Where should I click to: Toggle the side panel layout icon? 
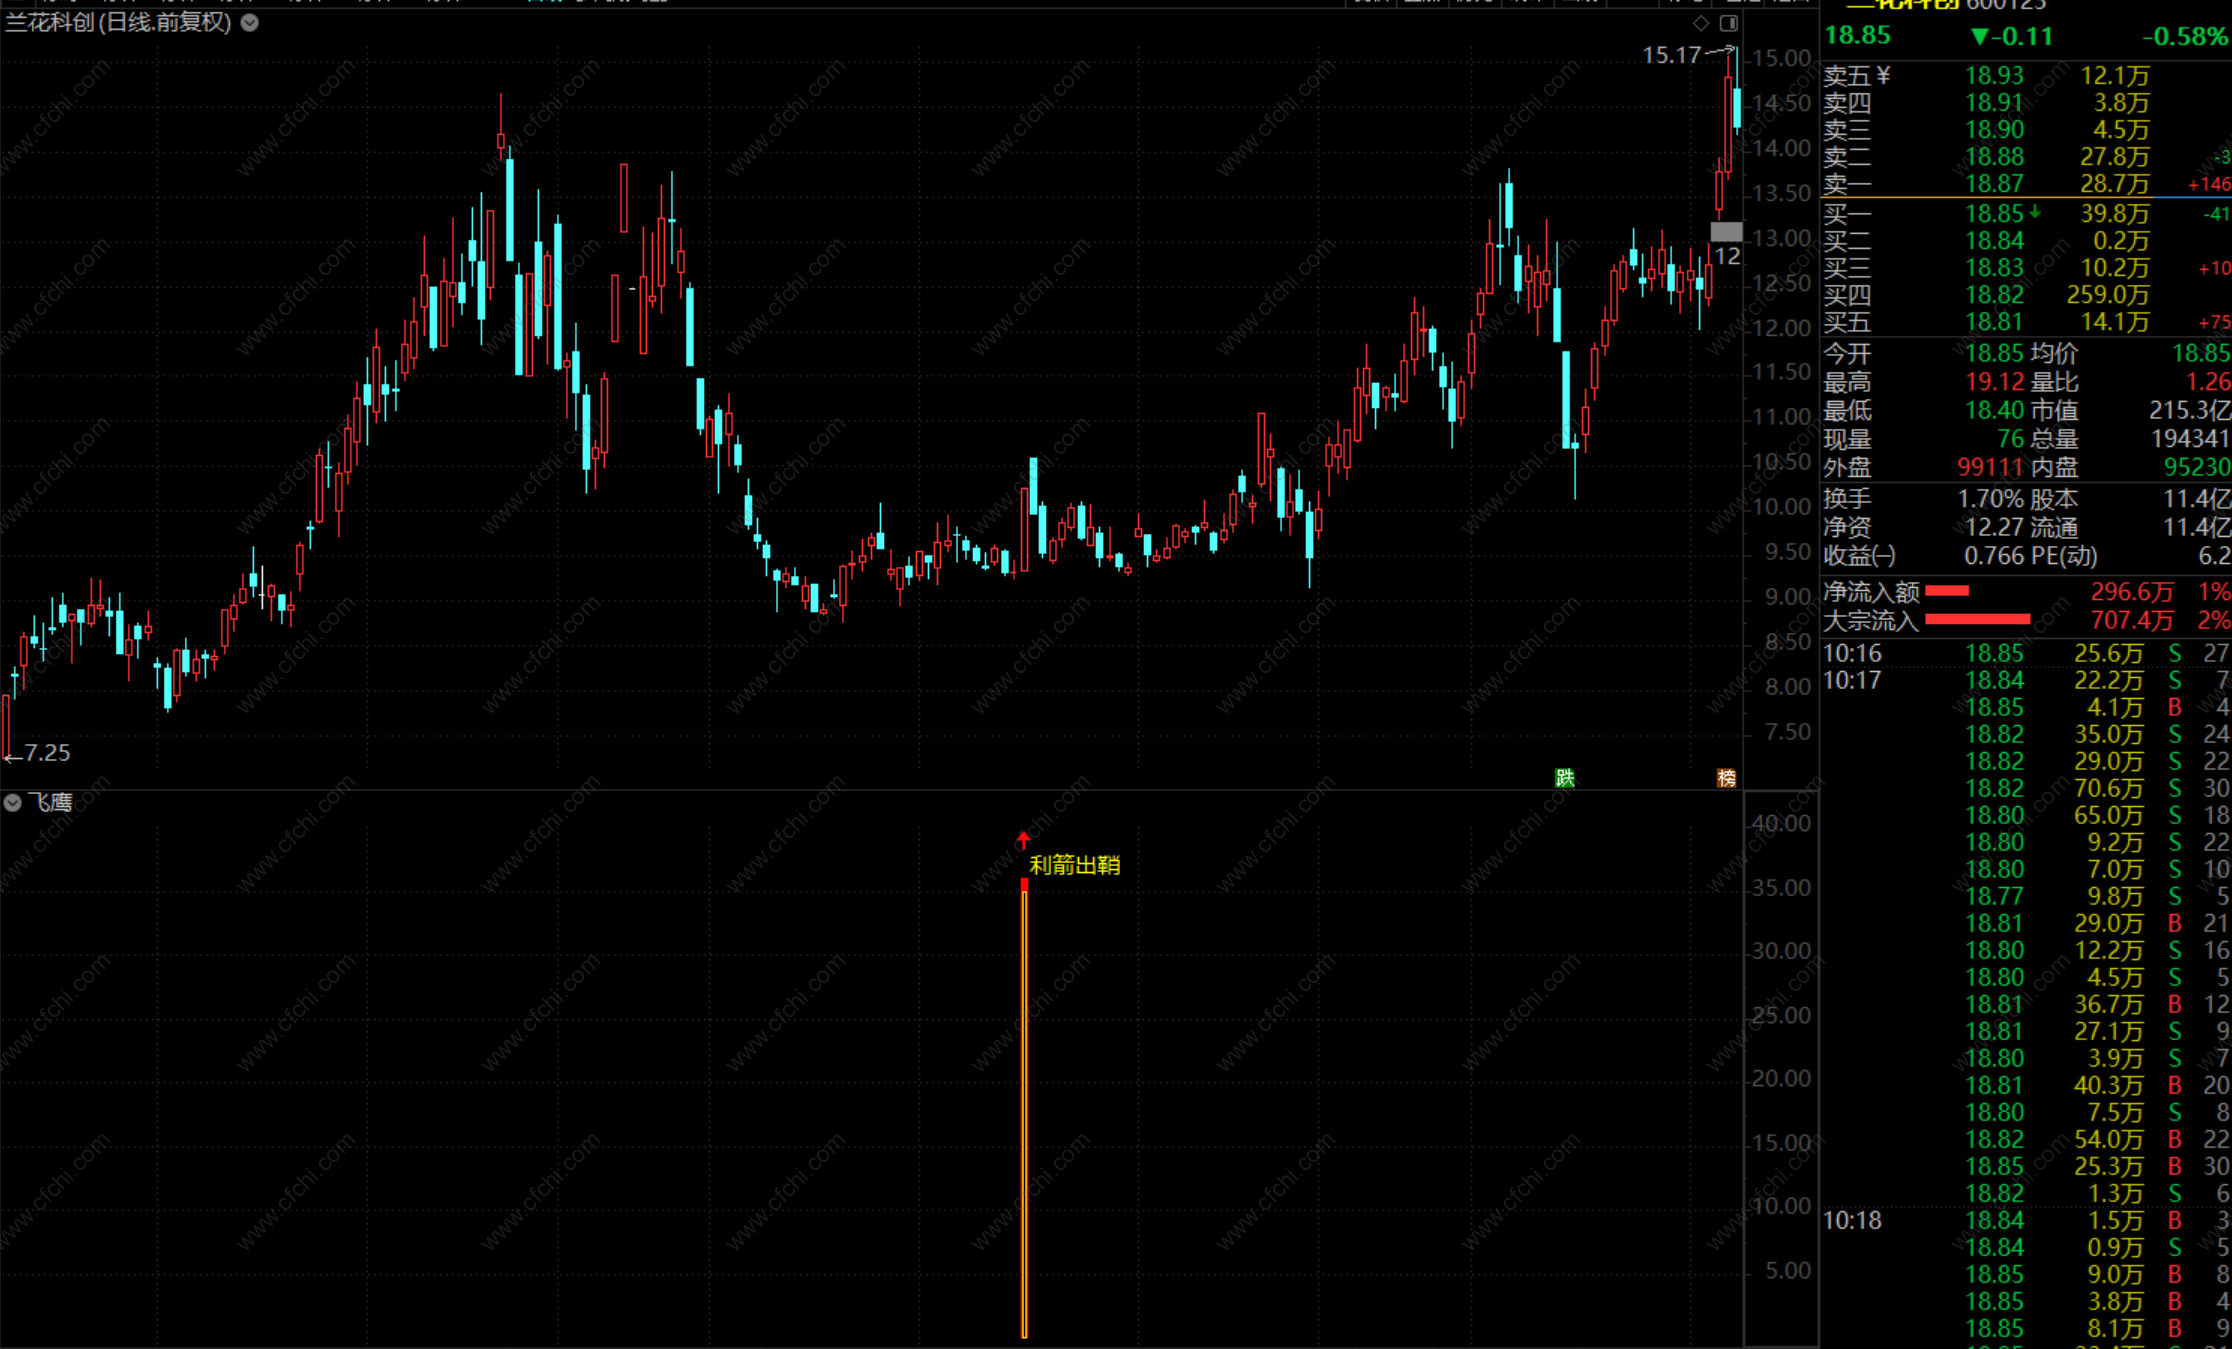click(x=1729, y=23)
